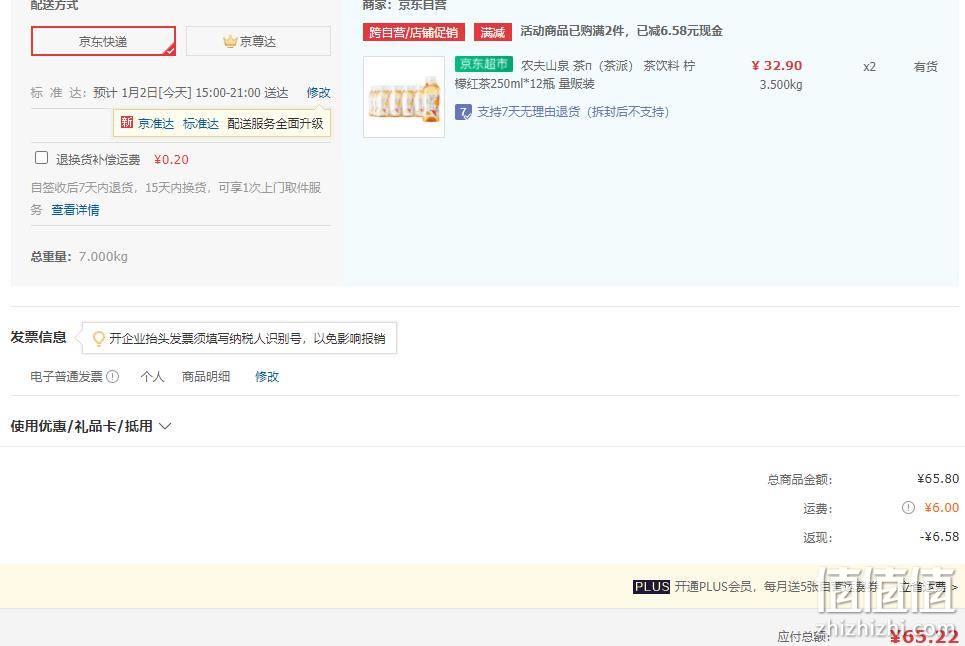
Task: Select the 京东快递 delivery option
Action: [103, 41]
